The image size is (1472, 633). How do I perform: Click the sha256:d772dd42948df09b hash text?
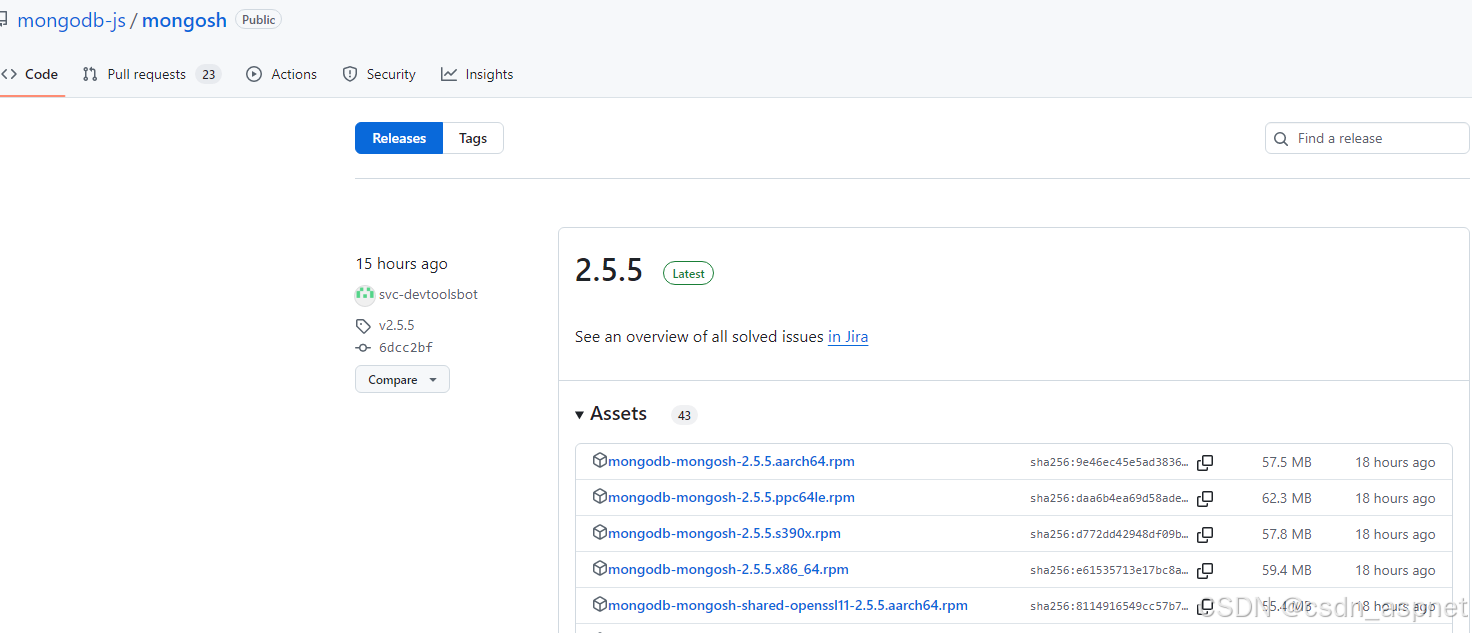pos(1110,534)
